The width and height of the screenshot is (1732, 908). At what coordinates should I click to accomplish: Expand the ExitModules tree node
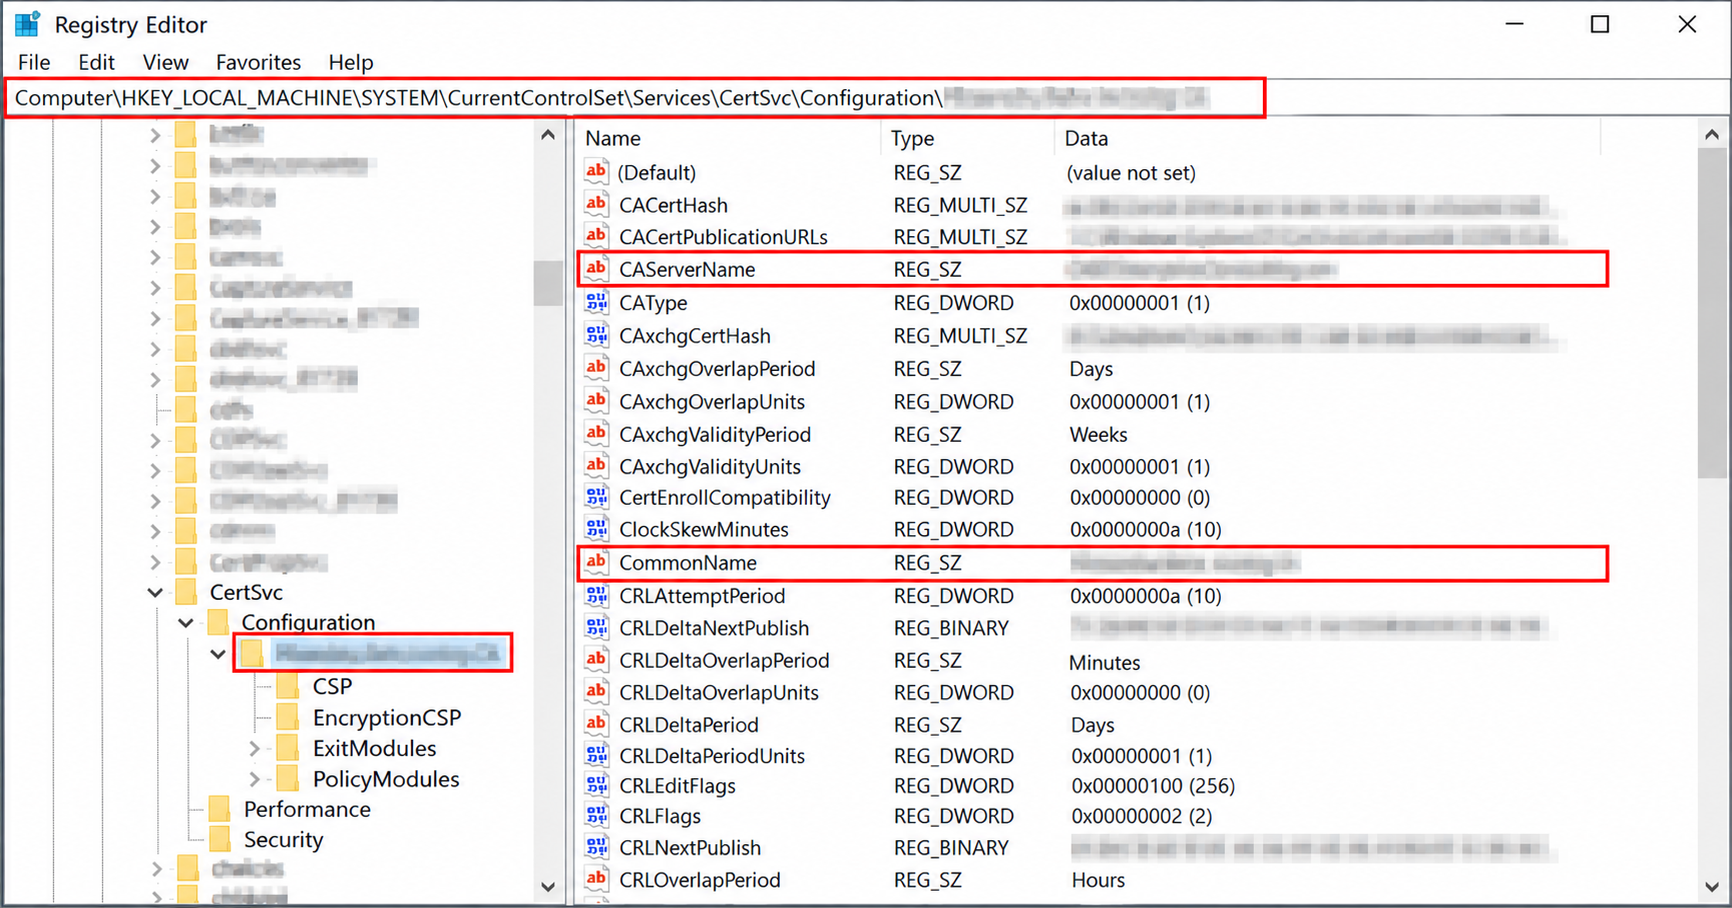(x=255, y=748)
